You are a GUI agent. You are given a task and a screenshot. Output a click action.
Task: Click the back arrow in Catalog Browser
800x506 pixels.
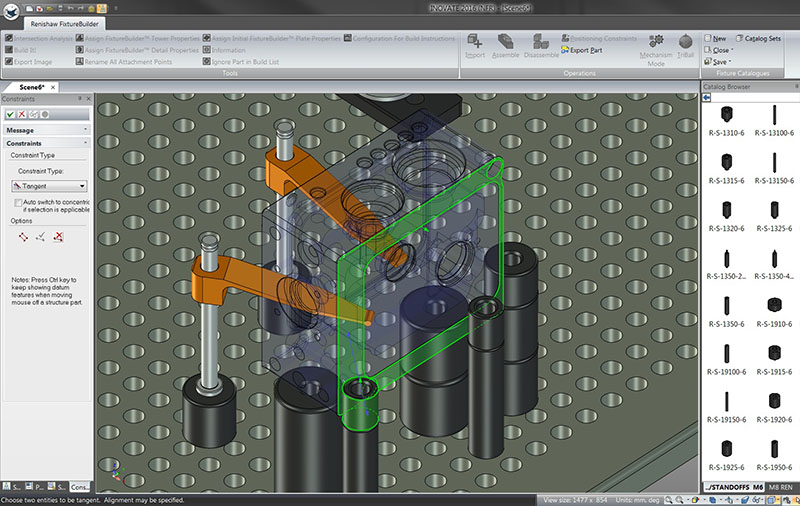[707, 99]
